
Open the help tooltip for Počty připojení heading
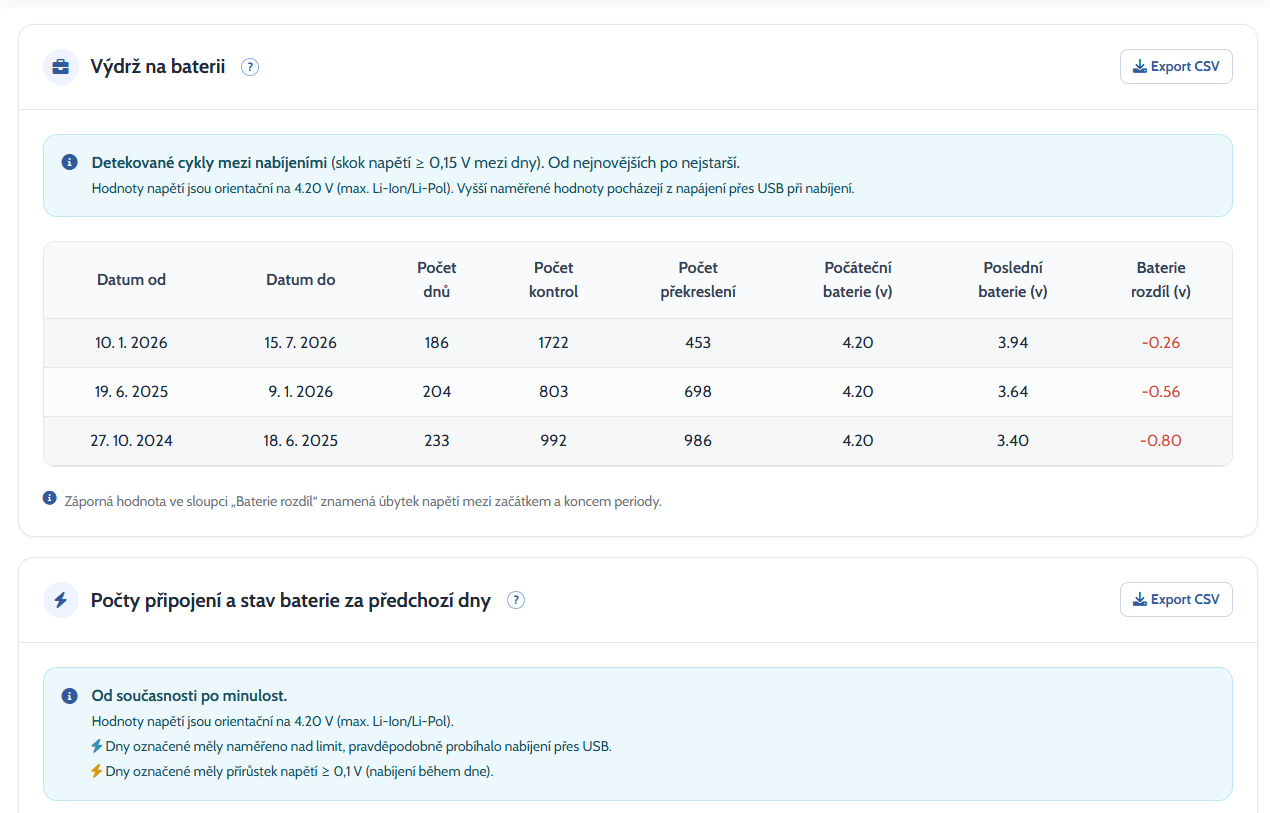tap(516, 600)
